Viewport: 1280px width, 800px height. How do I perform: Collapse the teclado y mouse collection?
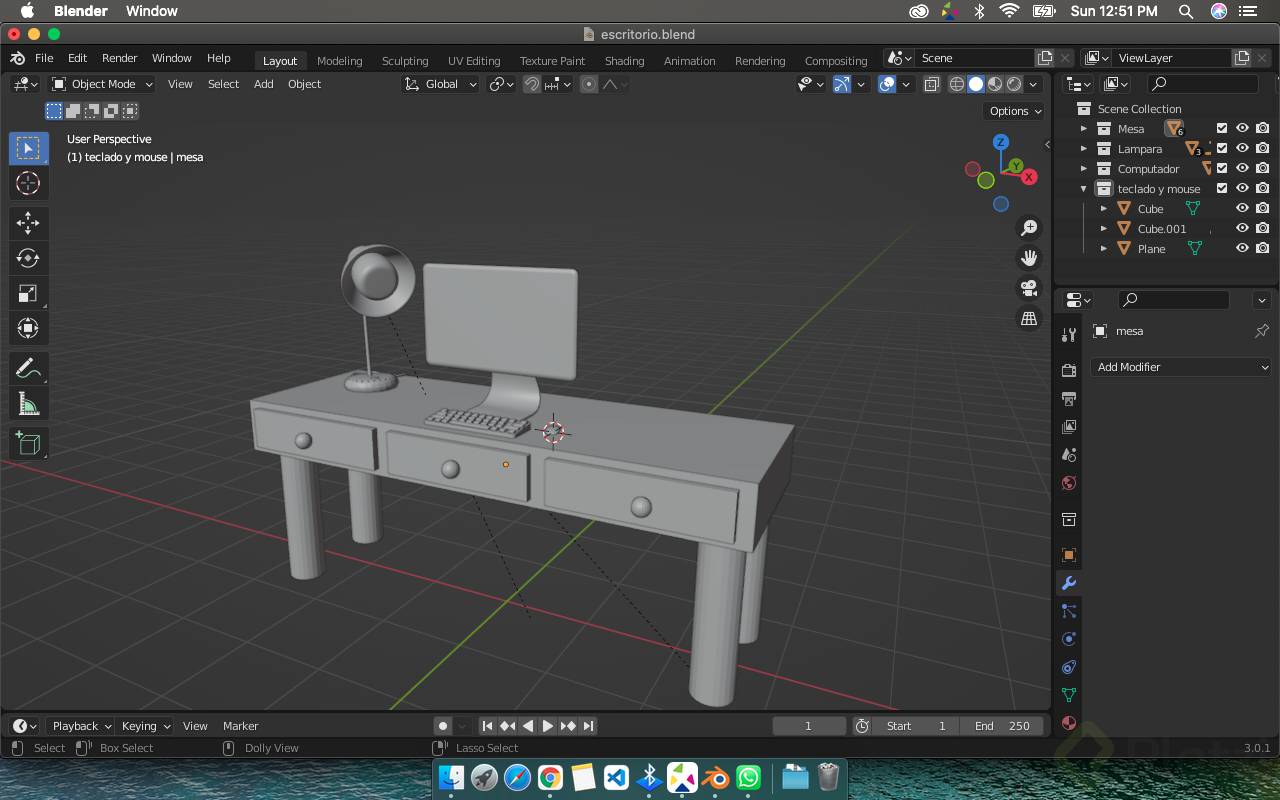pos(1084,188)
